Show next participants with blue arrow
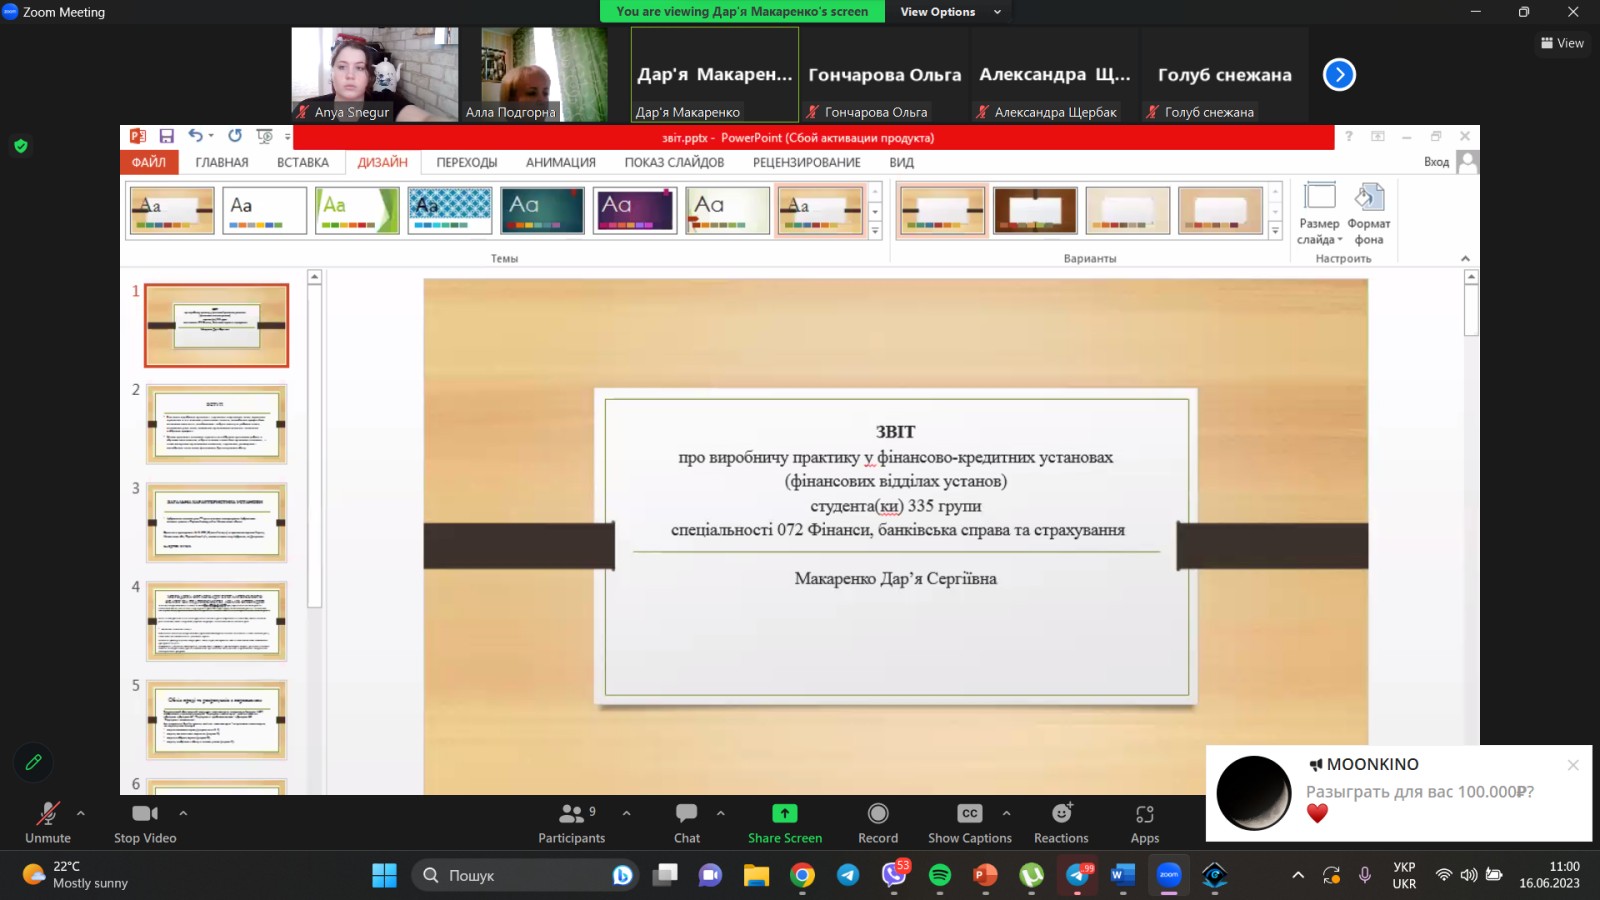 [x=1339, y=75]
